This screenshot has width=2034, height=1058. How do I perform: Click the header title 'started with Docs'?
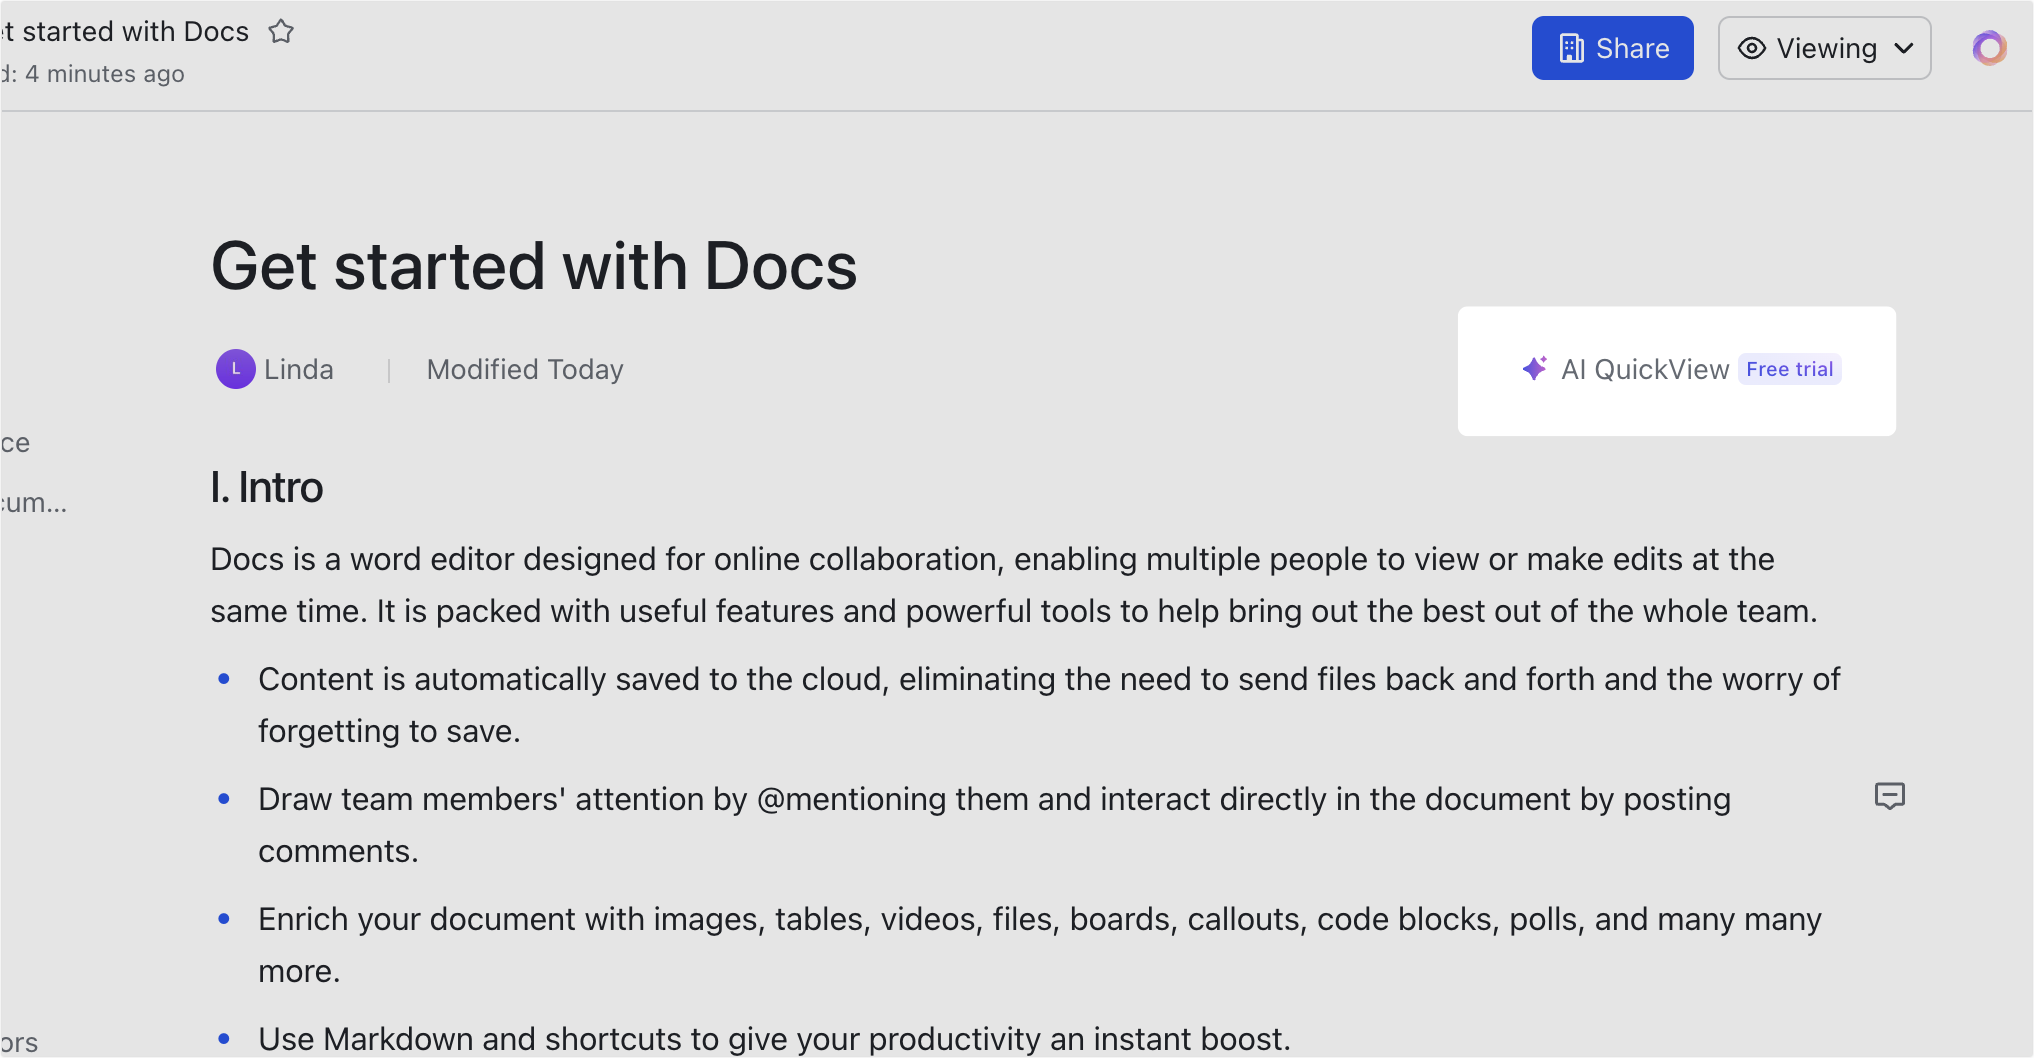(x=135, y=32)
